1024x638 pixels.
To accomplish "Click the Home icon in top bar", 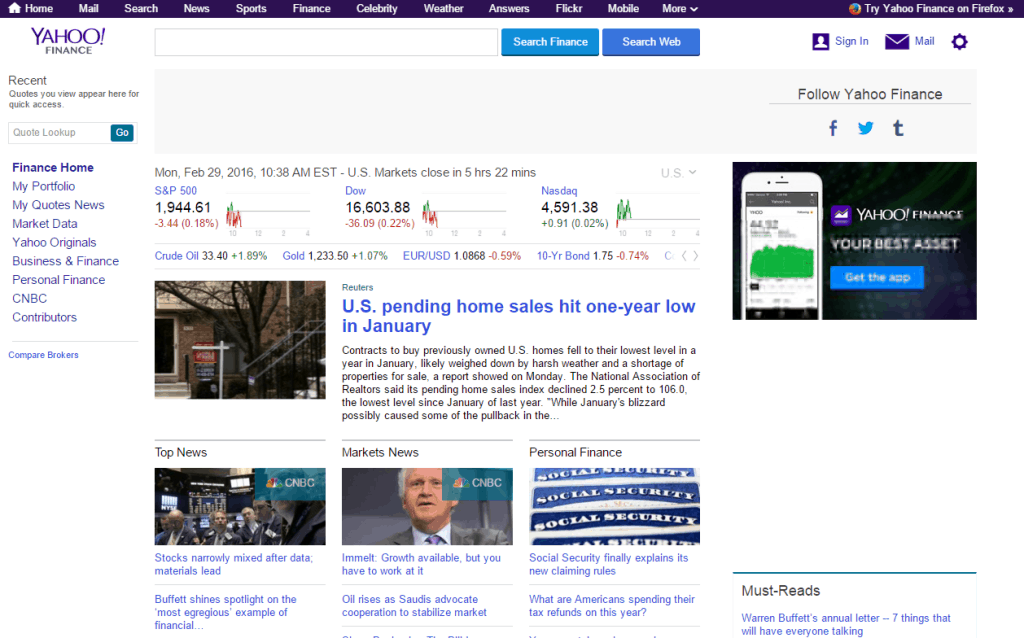I will point(14,8).
